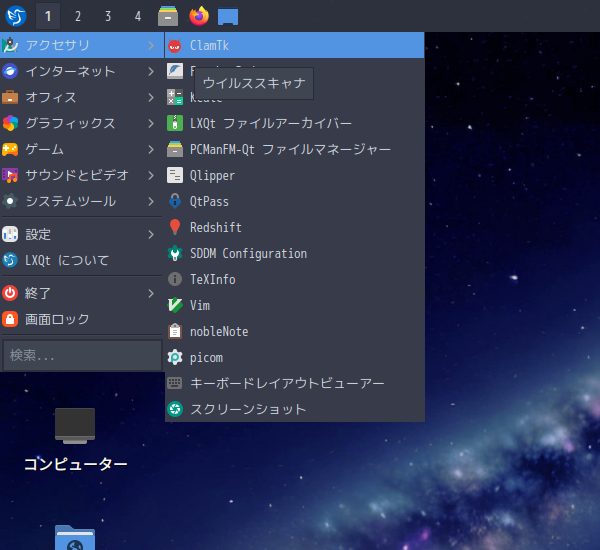Open the LXQt main menu button
Image resolution: width=600 pixels, height=550 pixels.
(16, 16)
